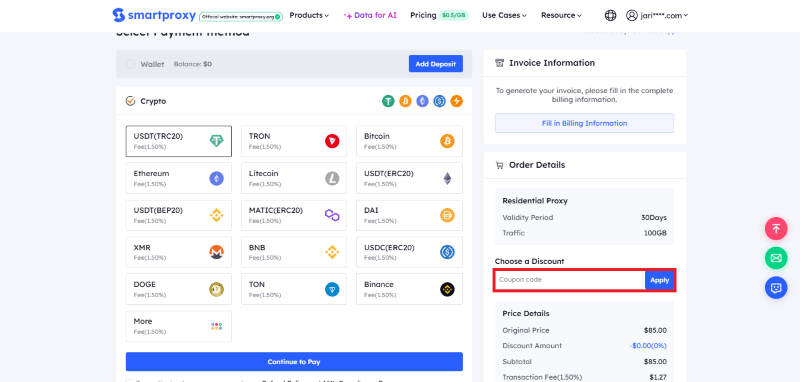Select the More payment options card
Viewport: 800px width, 382px height.
coord(179,326)
